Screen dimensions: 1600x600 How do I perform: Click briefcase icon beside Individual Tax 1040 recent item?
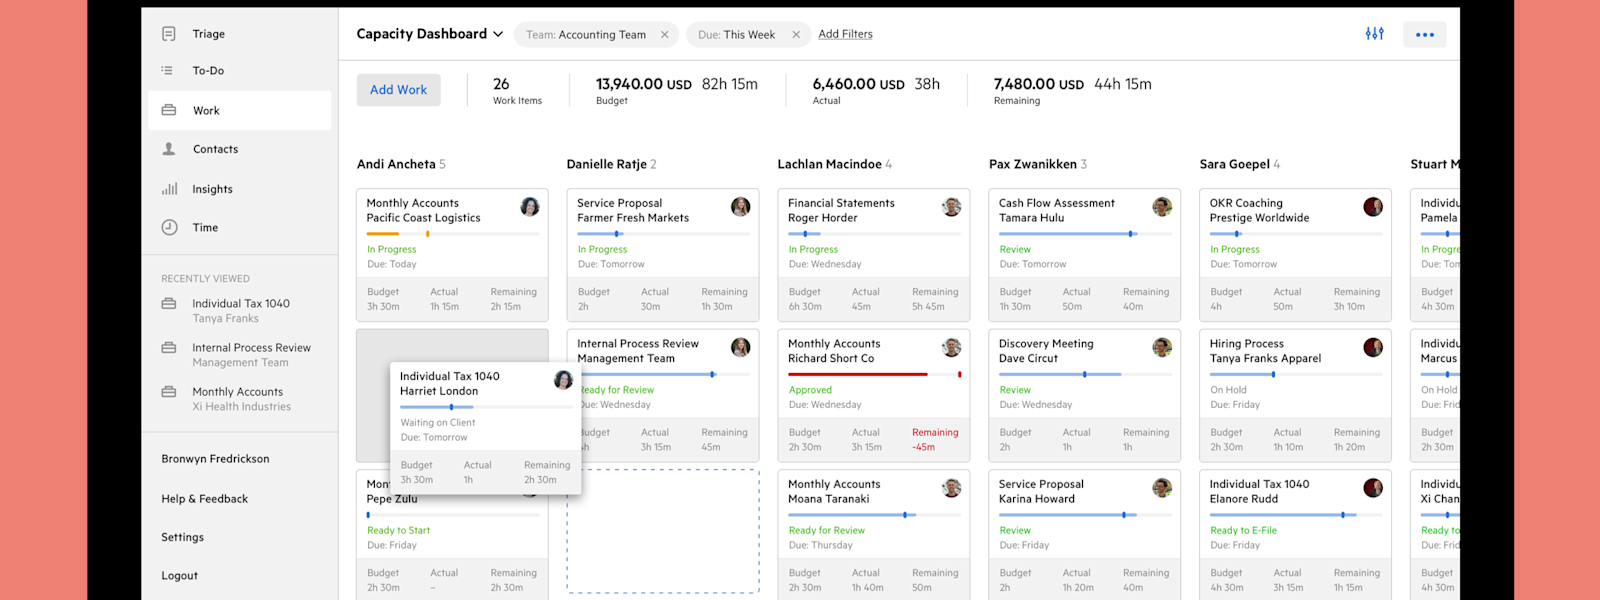169,303
